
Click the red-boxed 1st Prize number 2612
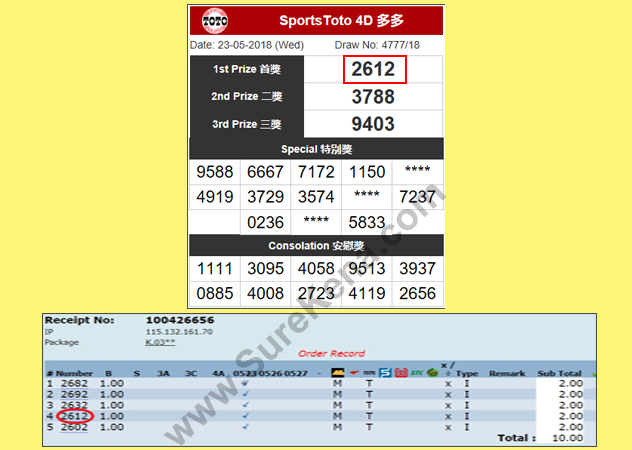[x=374, y=69]
